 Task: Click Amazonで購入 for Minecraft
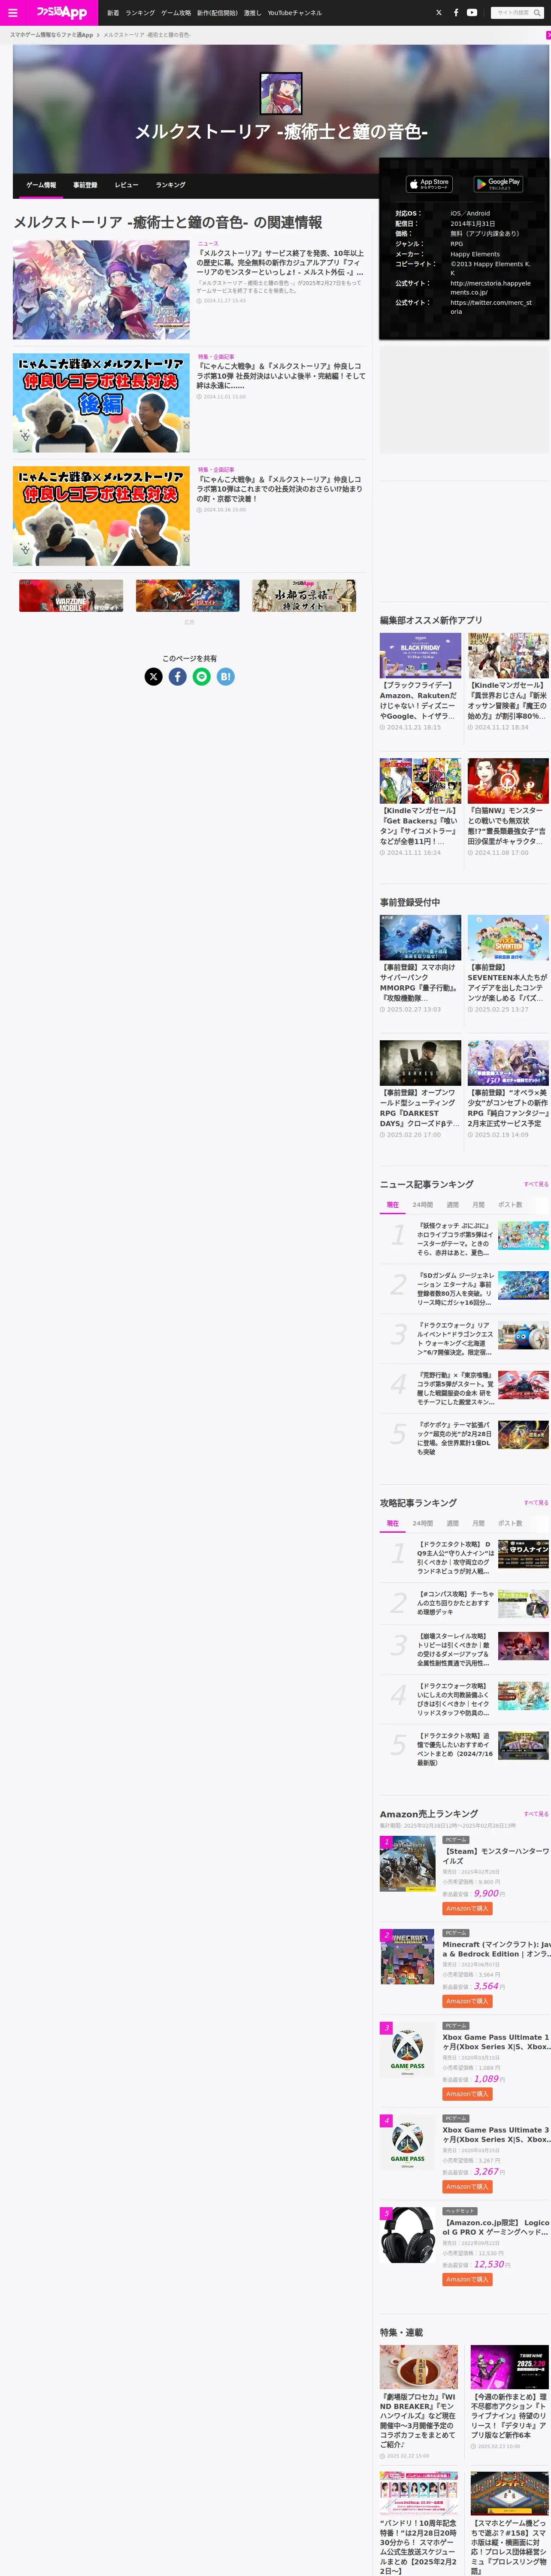tap(467, 2001)
